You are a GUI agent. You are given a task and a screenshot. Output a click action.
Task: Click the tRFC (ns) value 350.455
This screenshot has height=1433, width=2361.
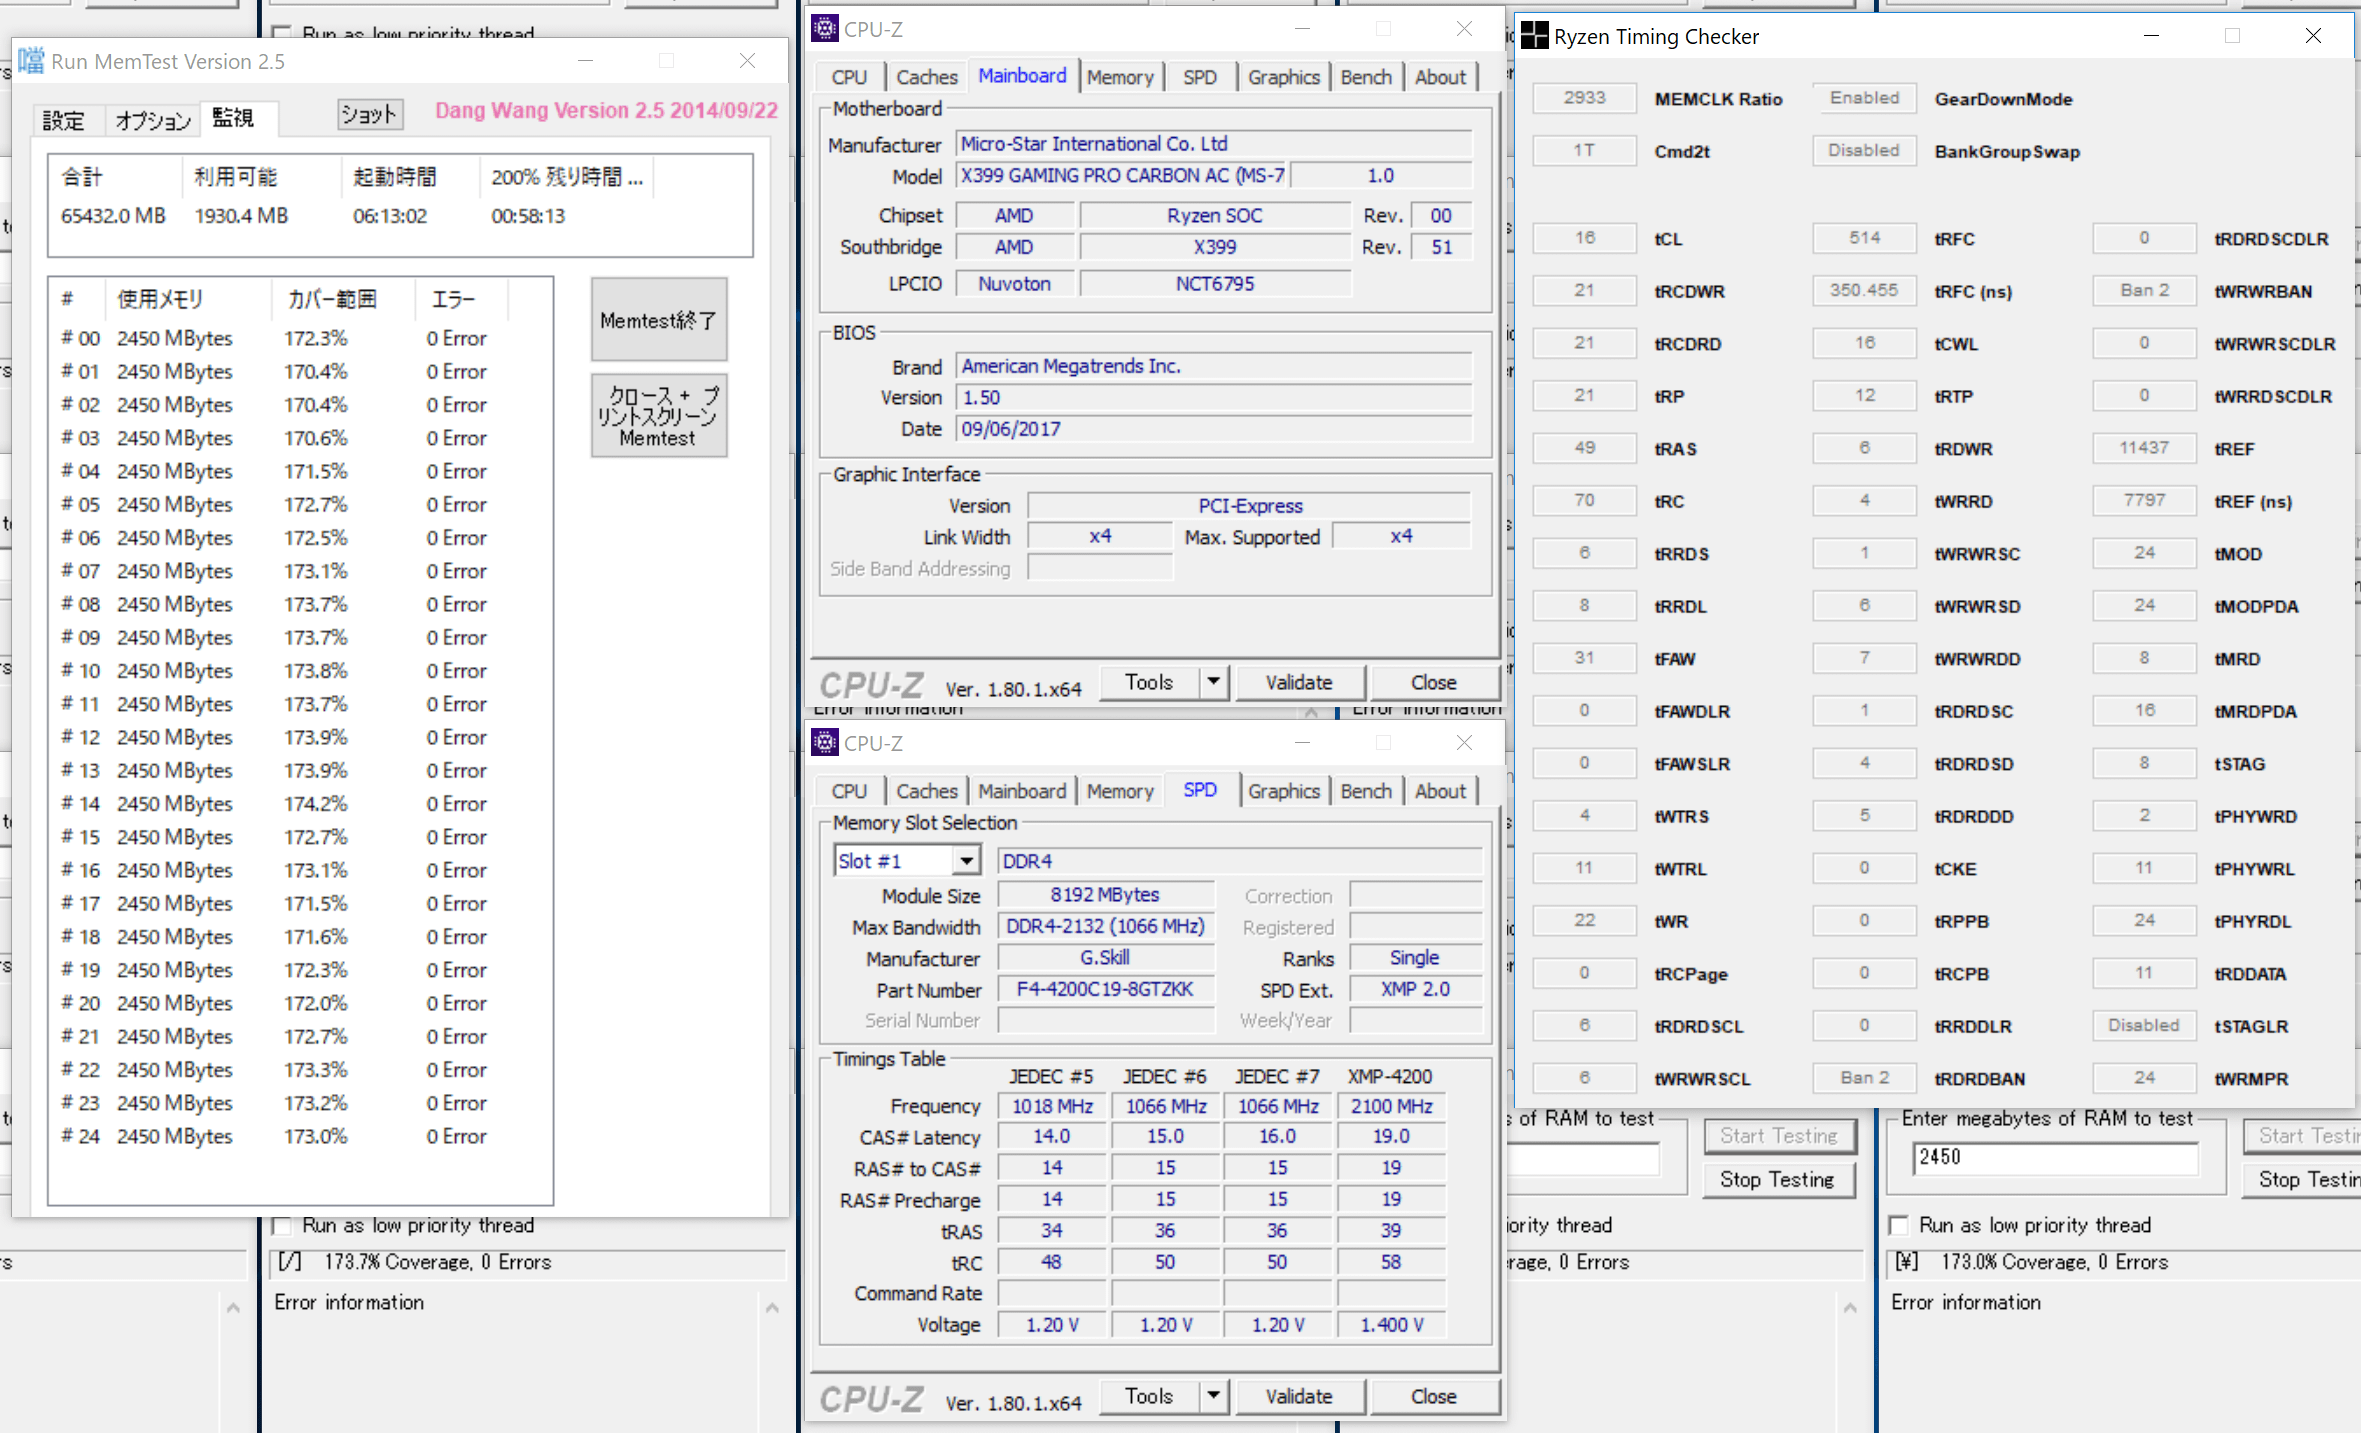click(1864, 290)
